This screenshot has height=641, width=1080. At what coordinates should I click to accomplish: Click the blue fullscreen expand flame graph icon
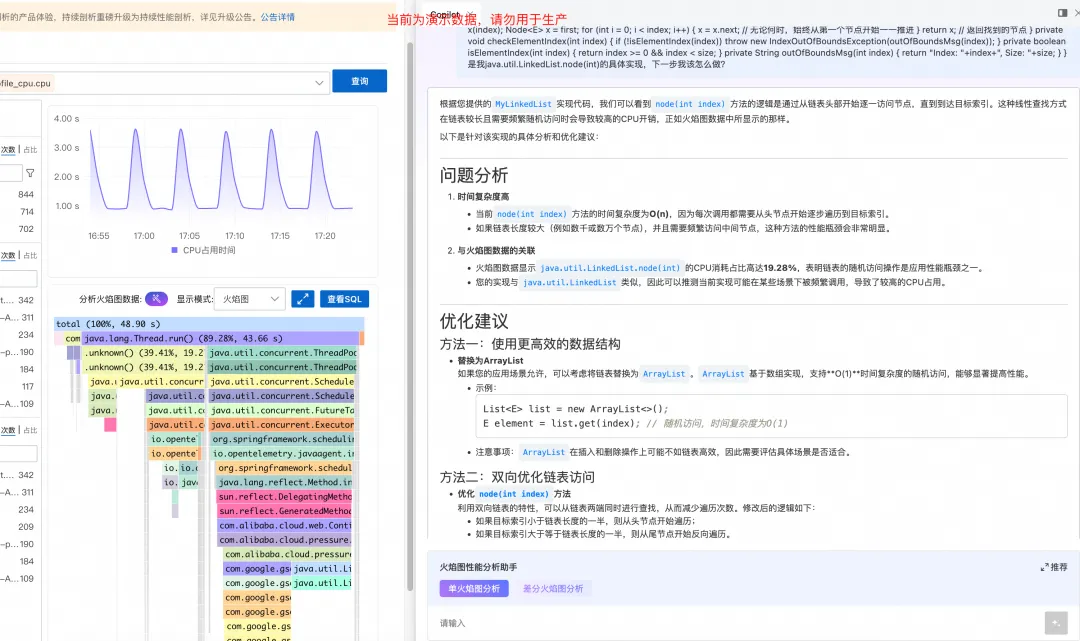302,299
